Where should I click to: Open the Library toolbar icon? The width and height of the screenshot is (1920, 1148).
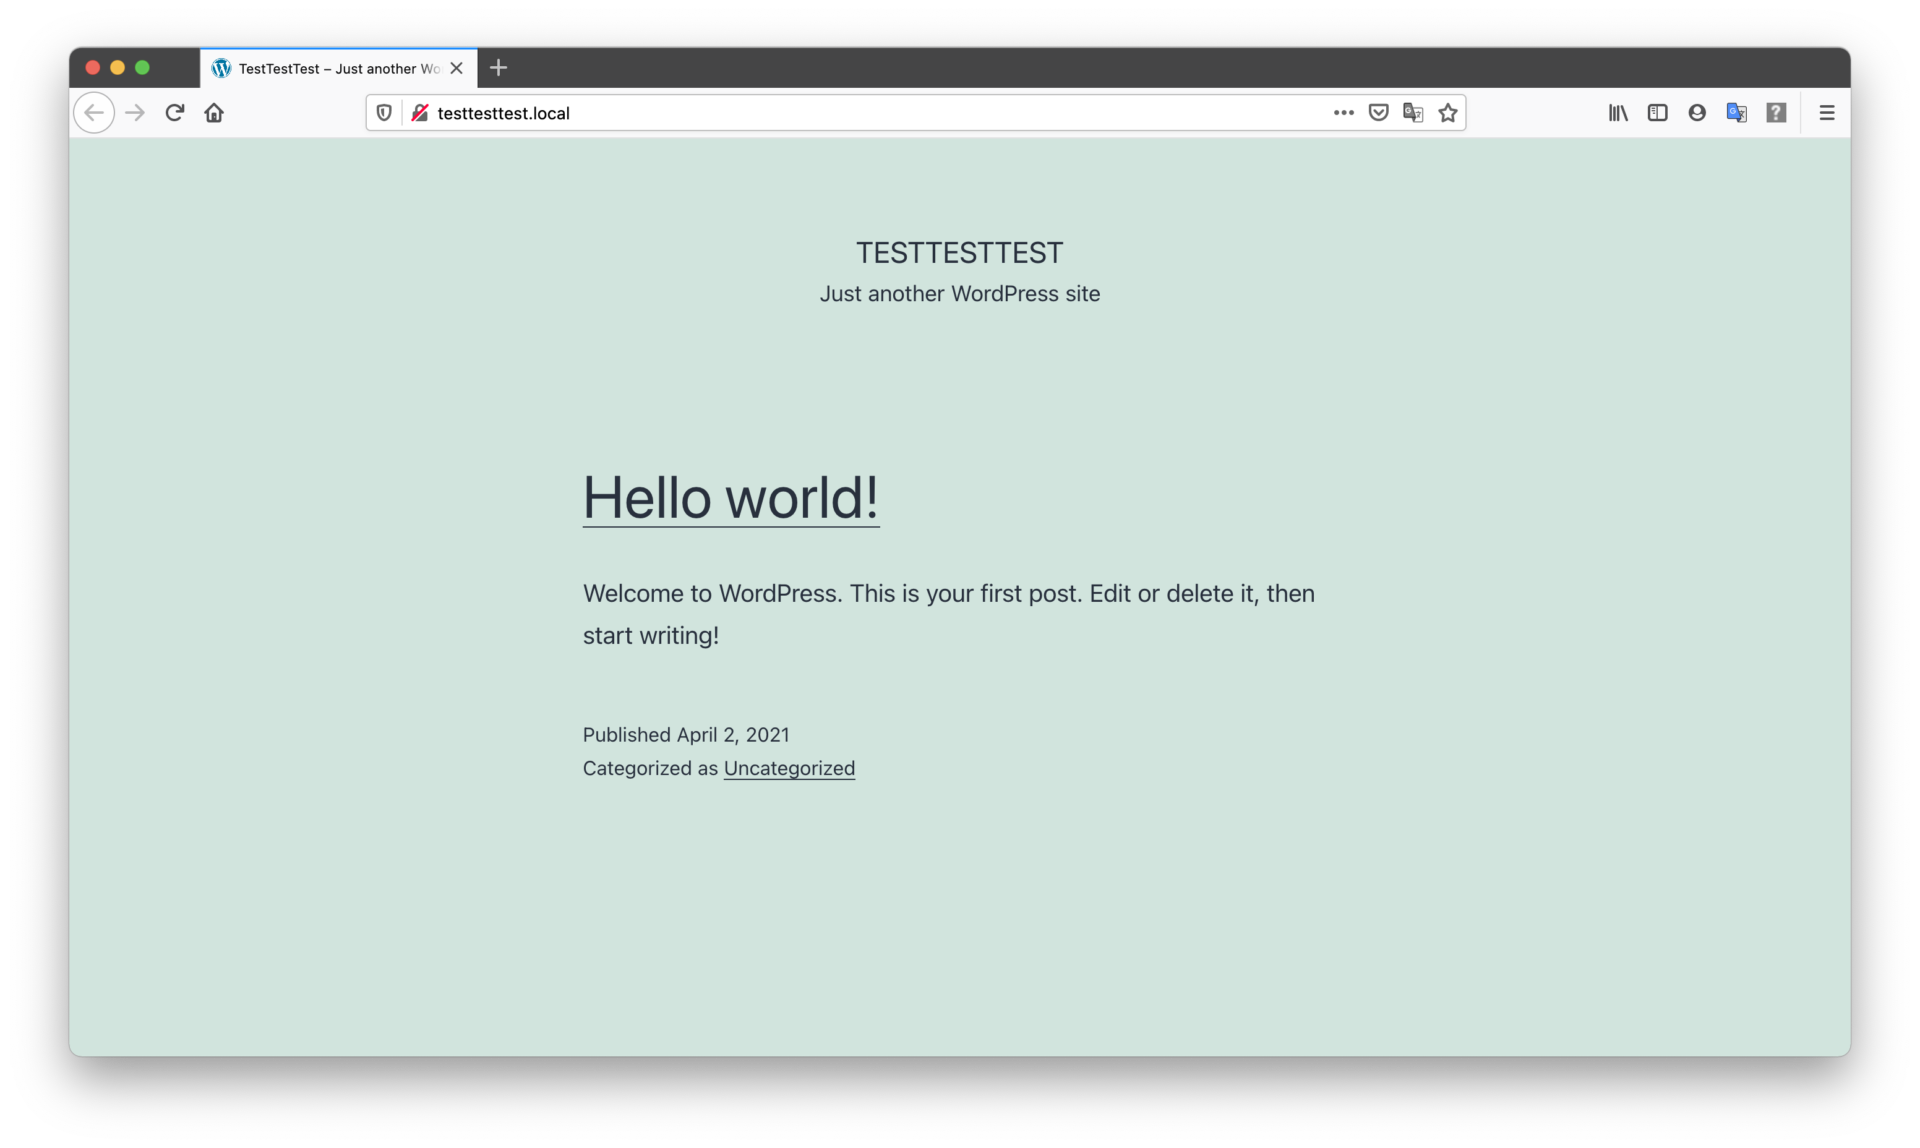tap(1618, 113)
